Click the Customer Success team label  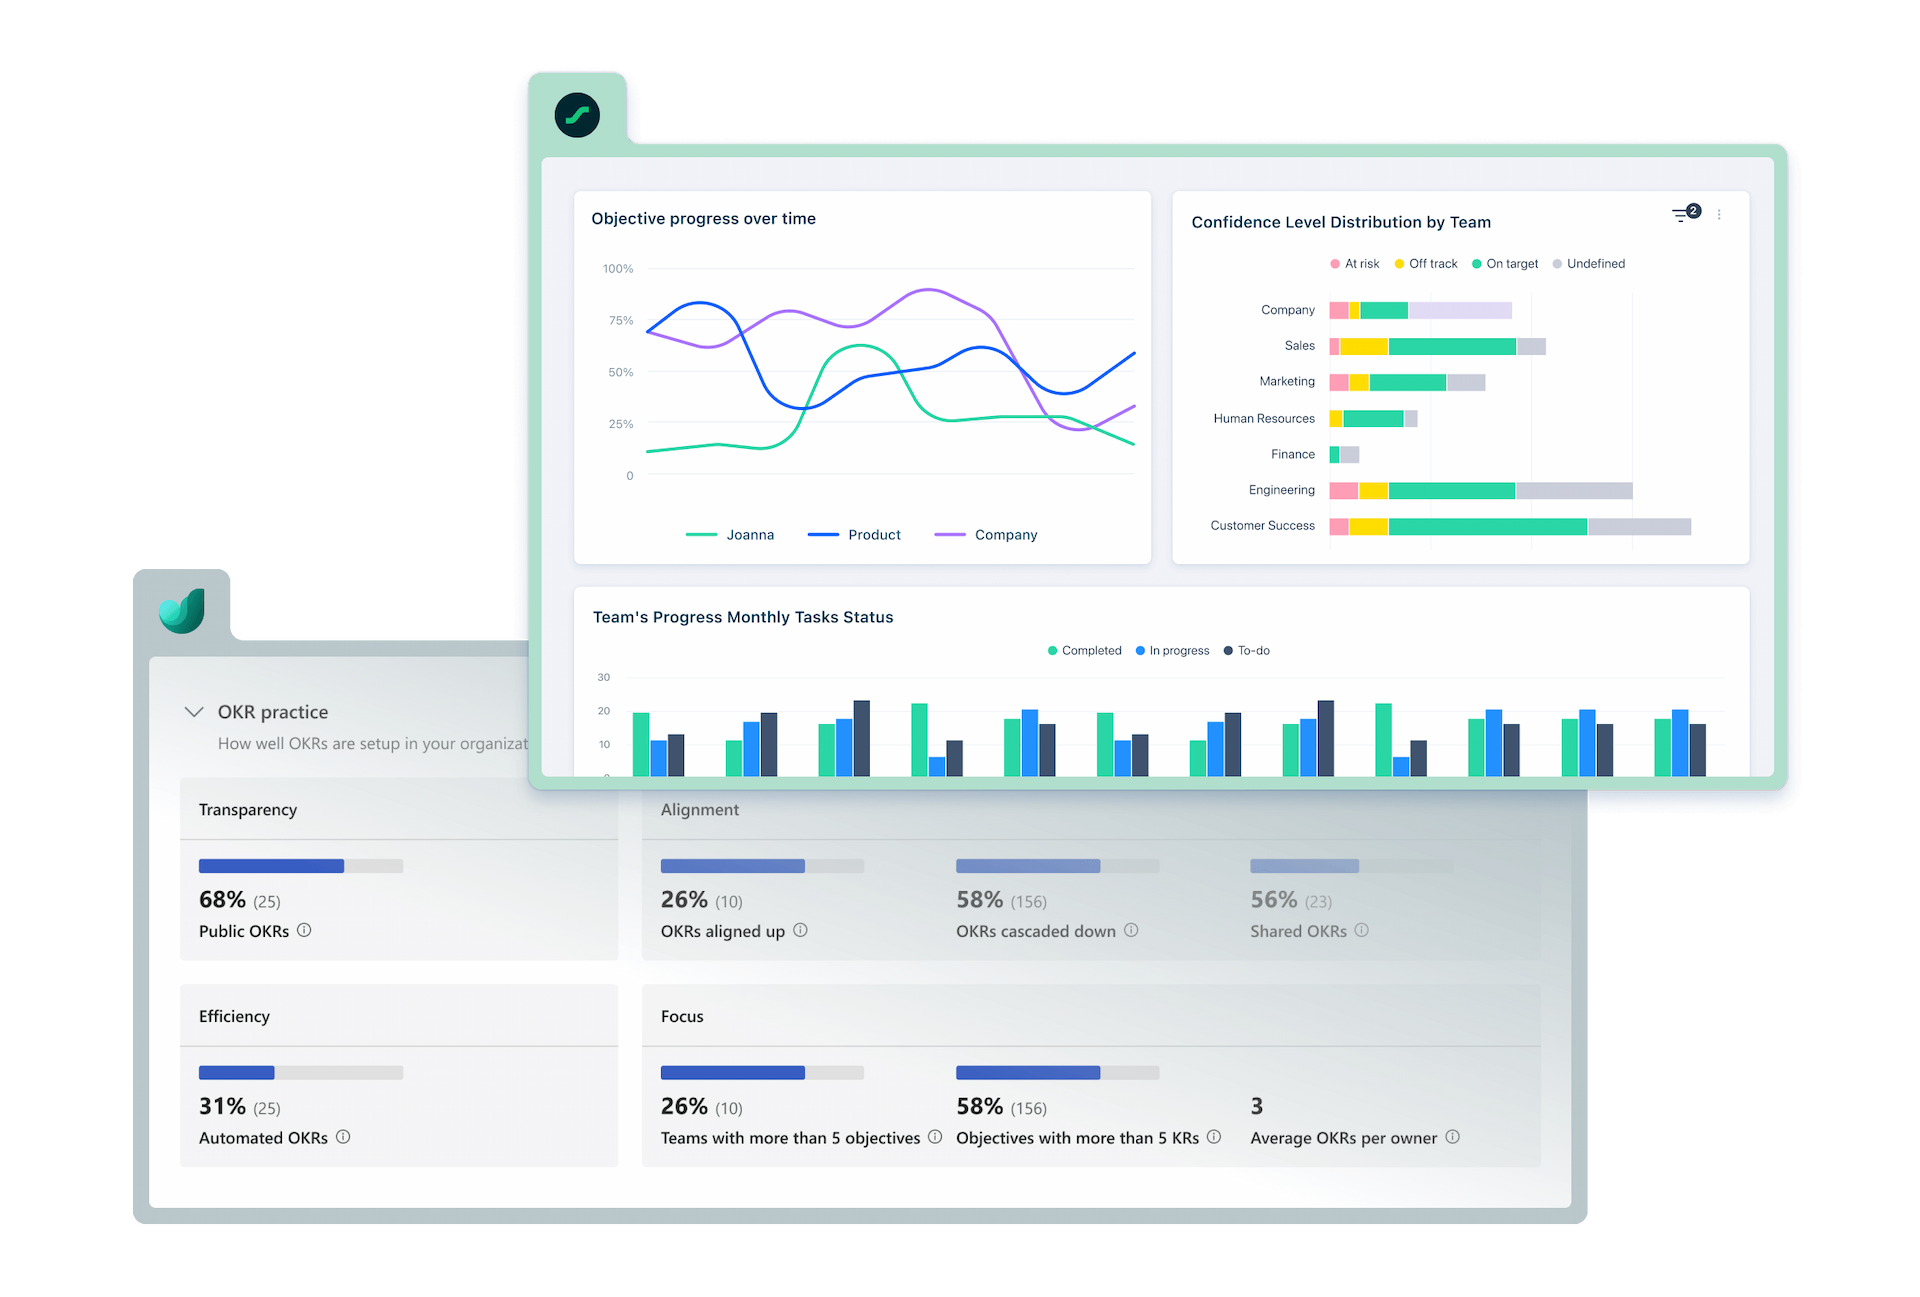coord(1262,525)
